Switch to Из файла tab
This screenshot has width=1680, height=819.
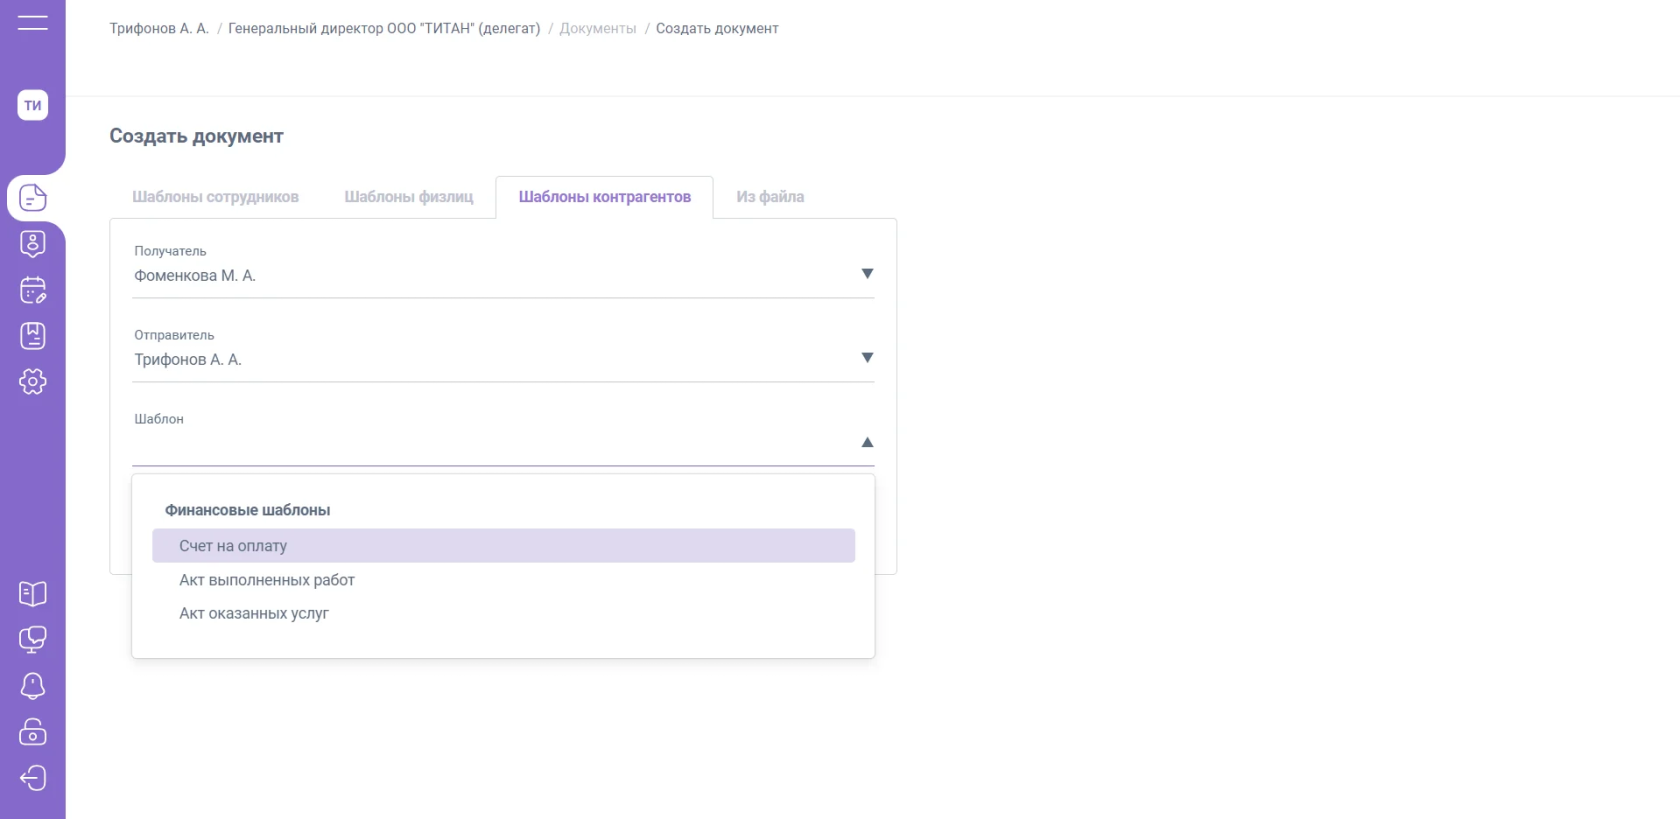point(770,197)
